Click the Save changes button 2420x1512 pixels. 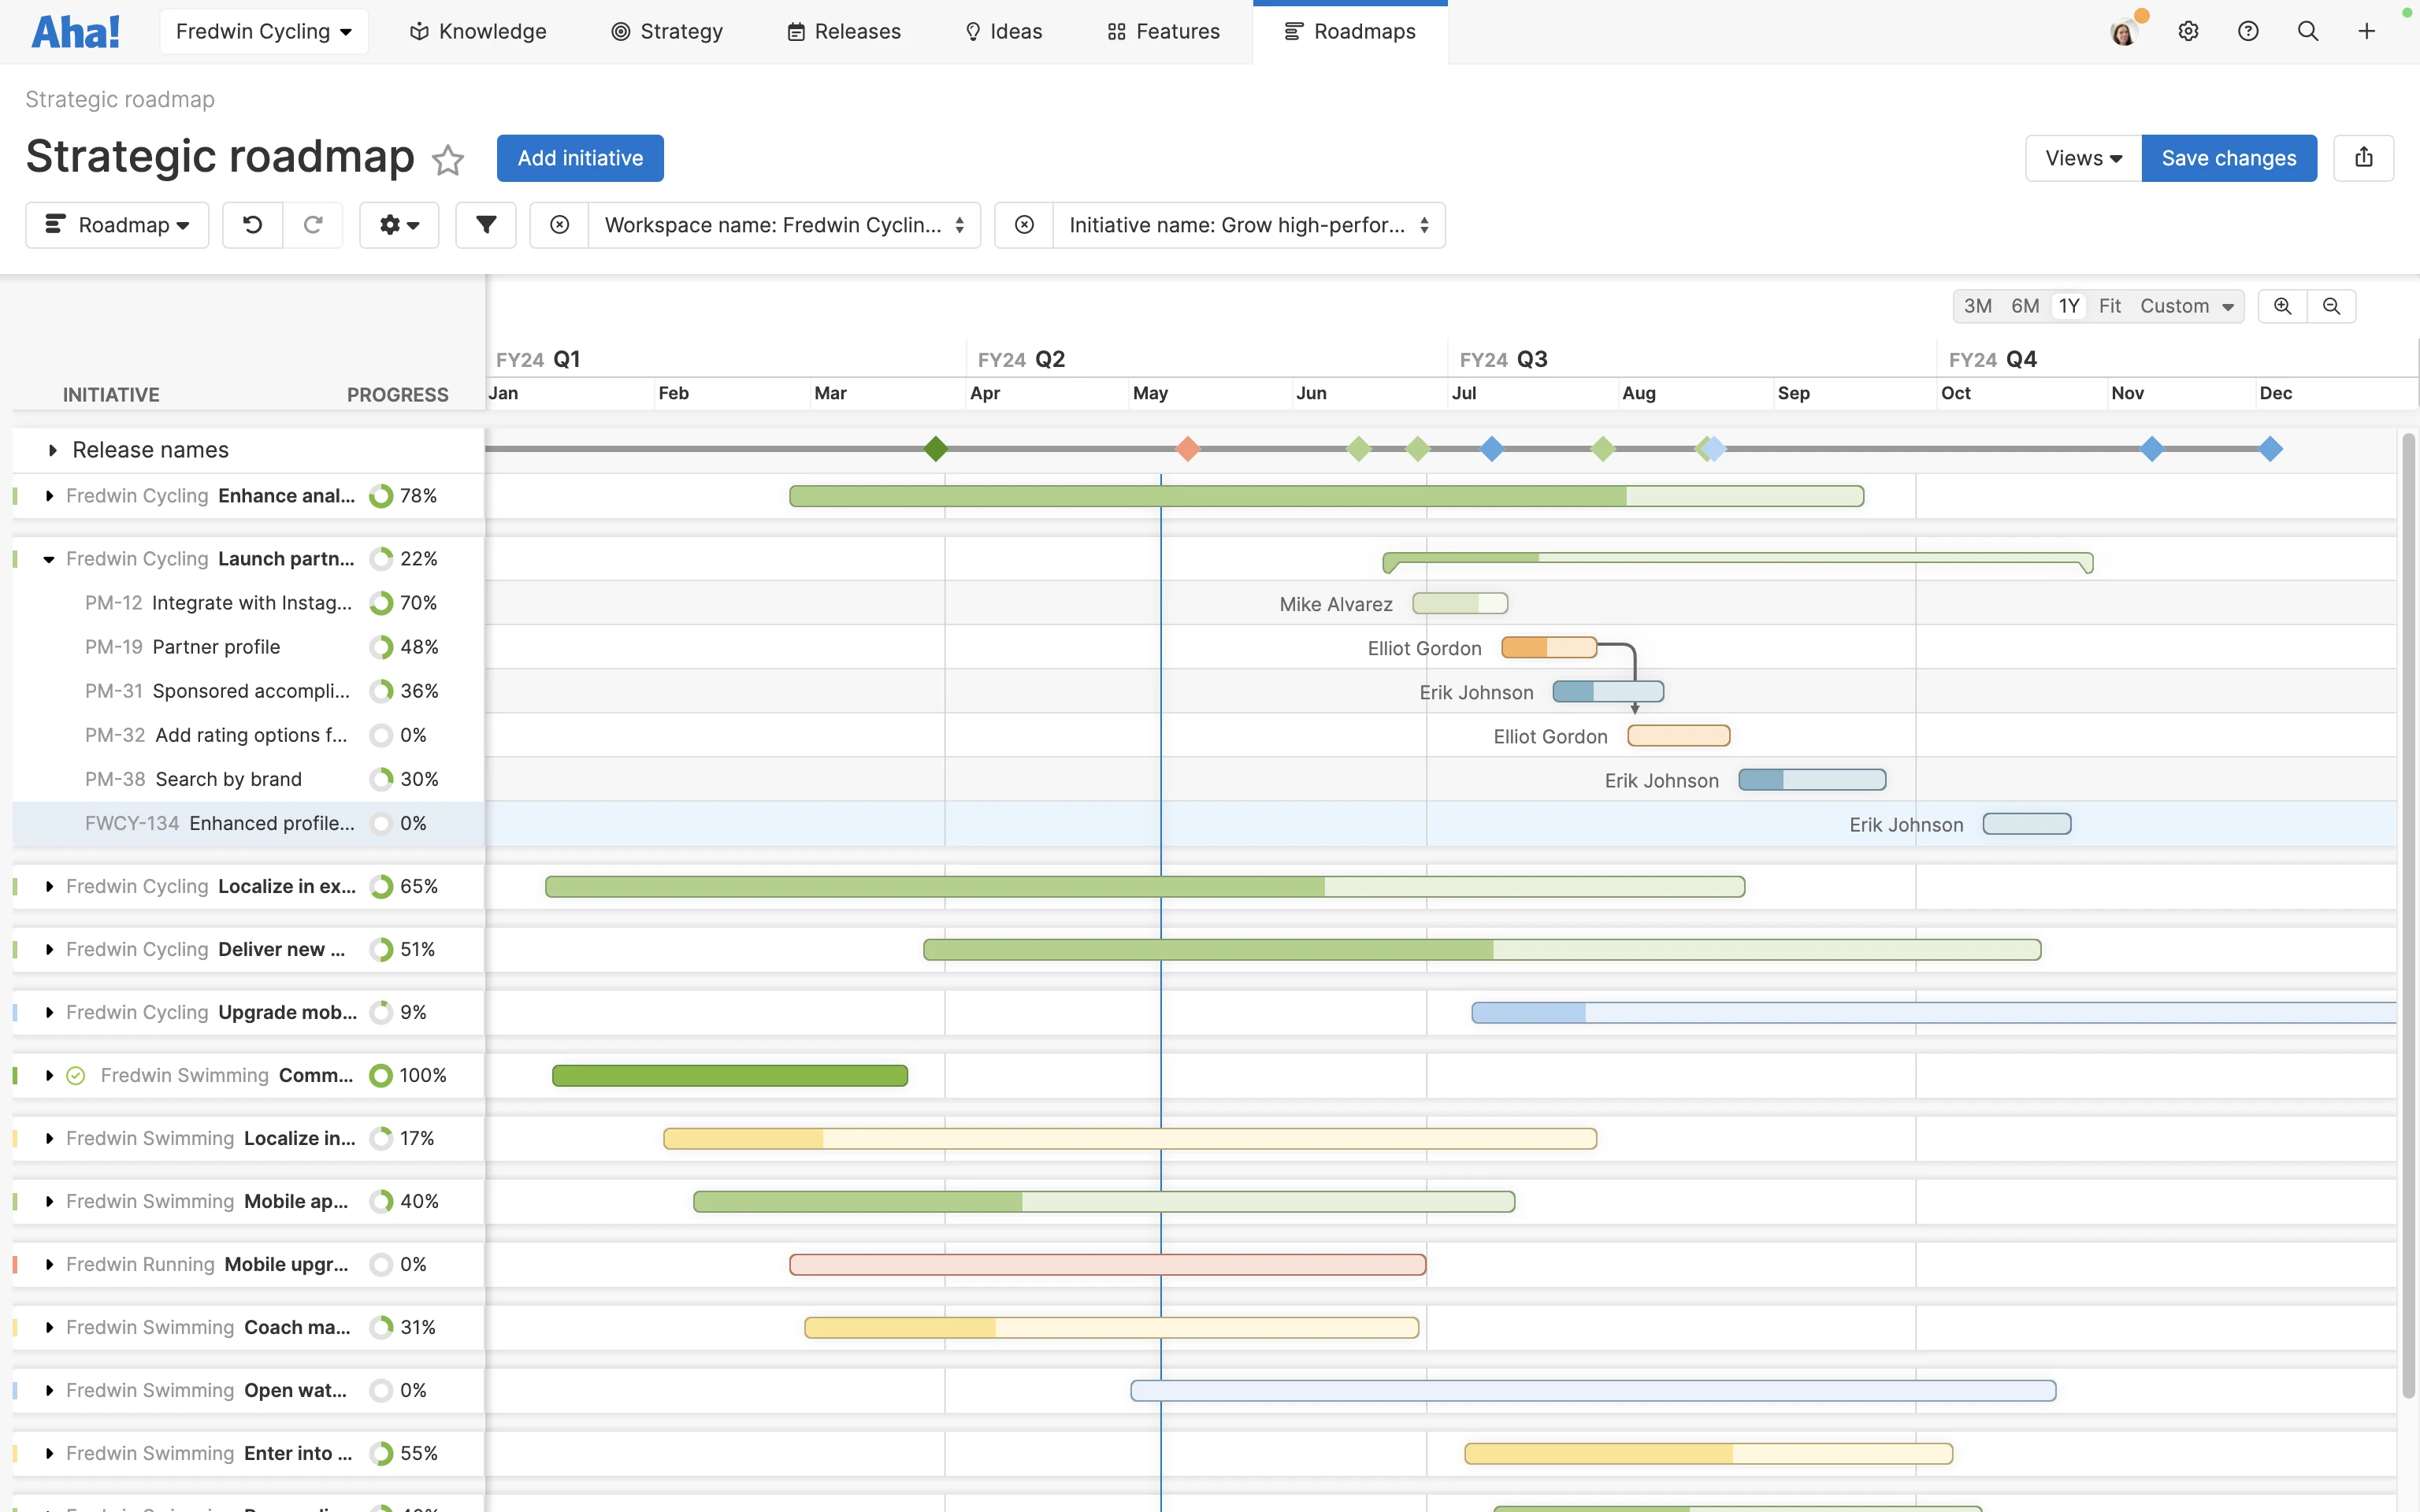2228,158
